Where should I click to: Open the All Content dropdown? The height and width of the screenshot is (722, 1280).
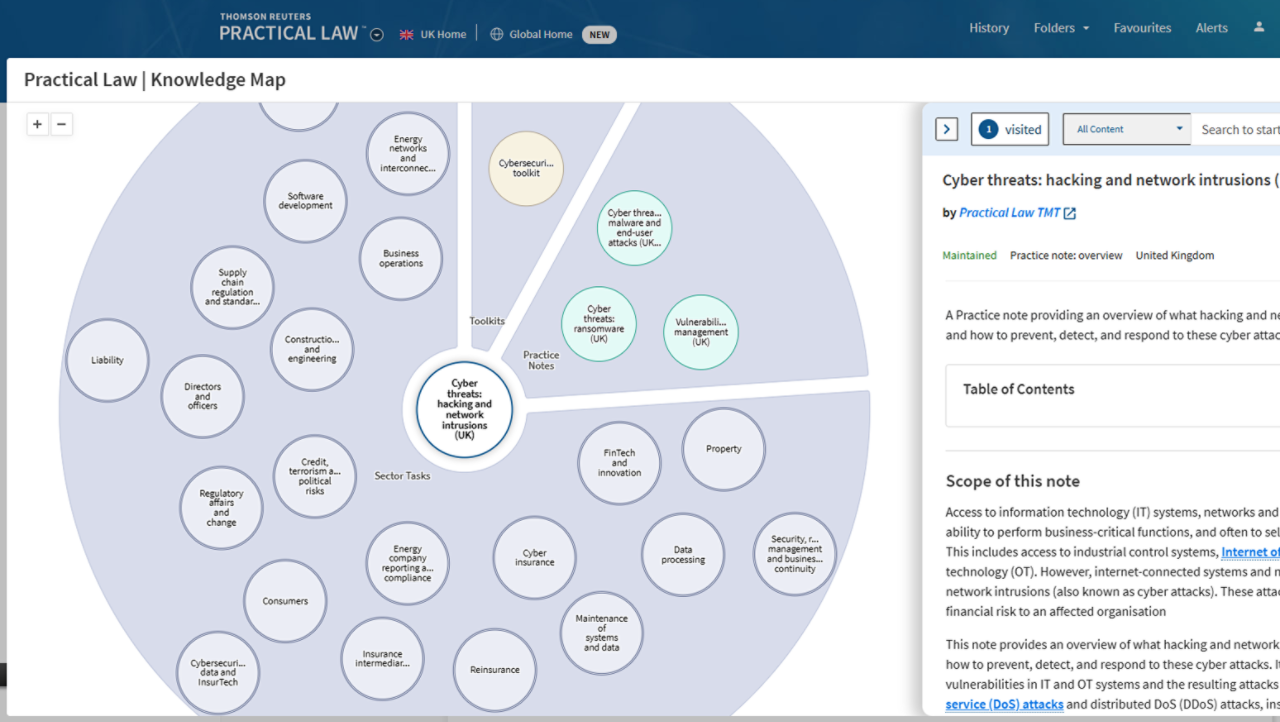1126,129
